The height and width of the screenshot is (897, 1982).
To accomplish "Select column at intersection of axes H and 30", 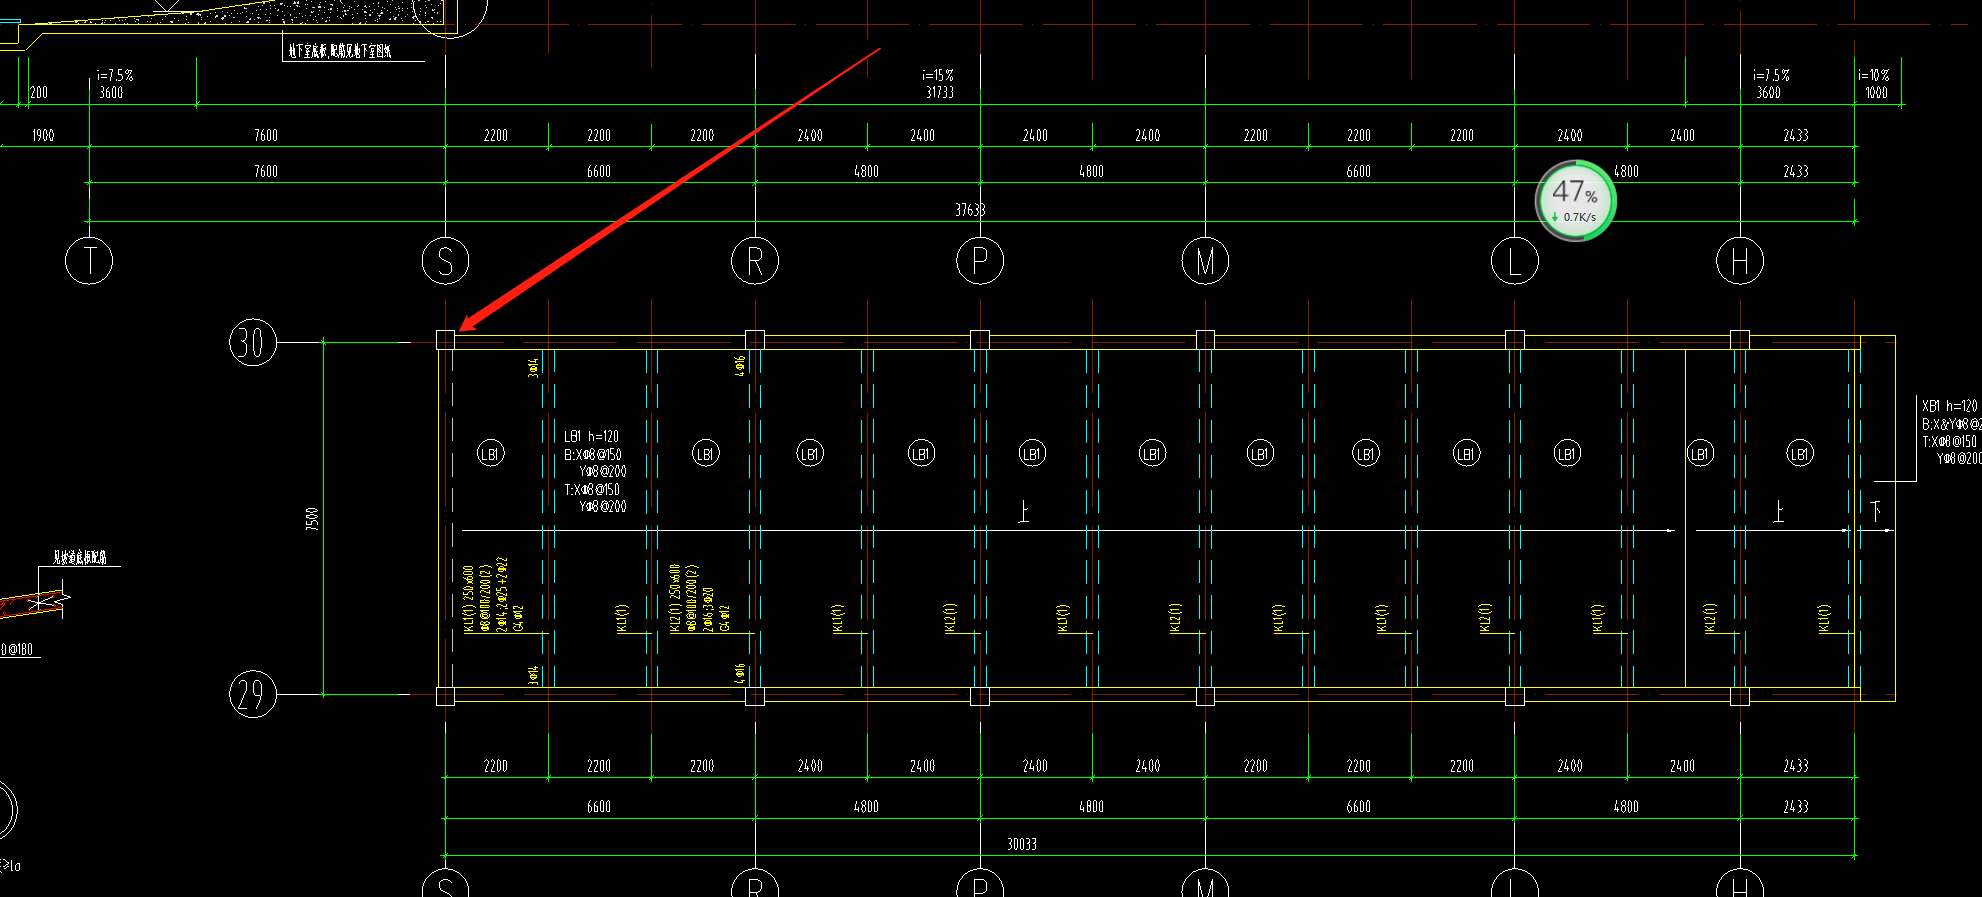I will 1740,340.
